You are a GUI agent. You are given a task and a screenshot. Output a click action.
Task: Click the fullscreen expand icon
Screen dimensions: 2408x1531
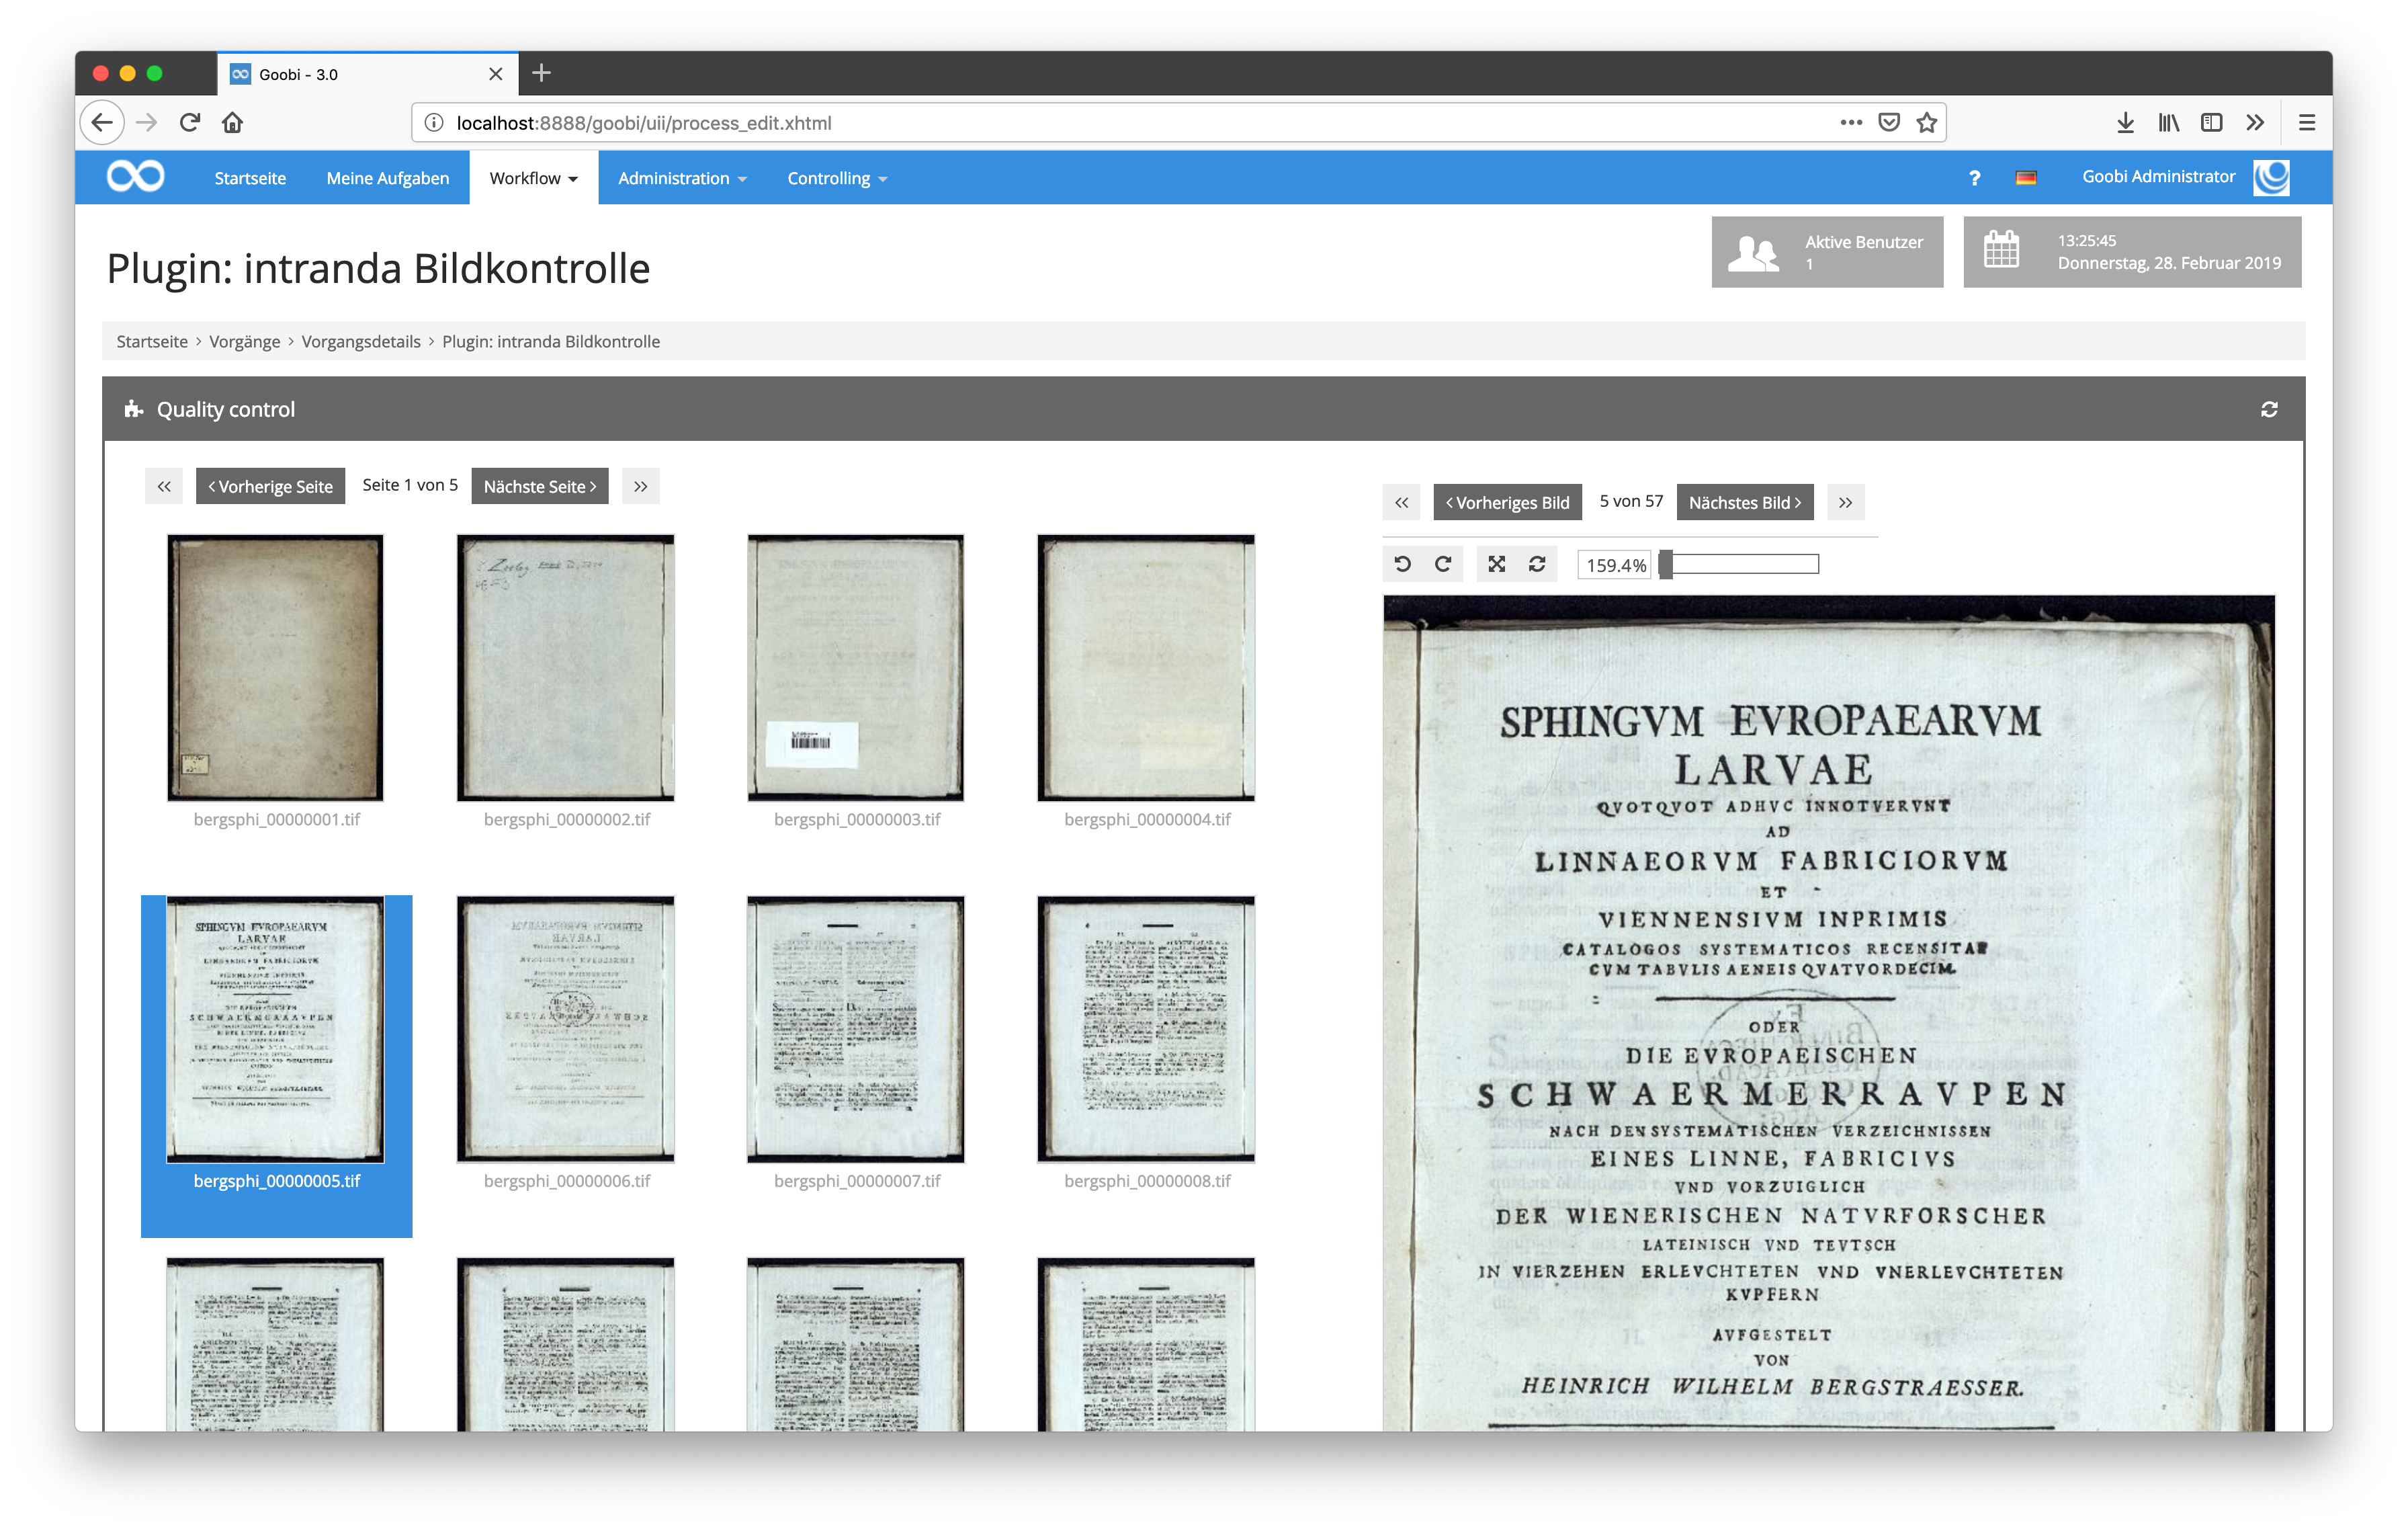click(x=1496, y=564)
